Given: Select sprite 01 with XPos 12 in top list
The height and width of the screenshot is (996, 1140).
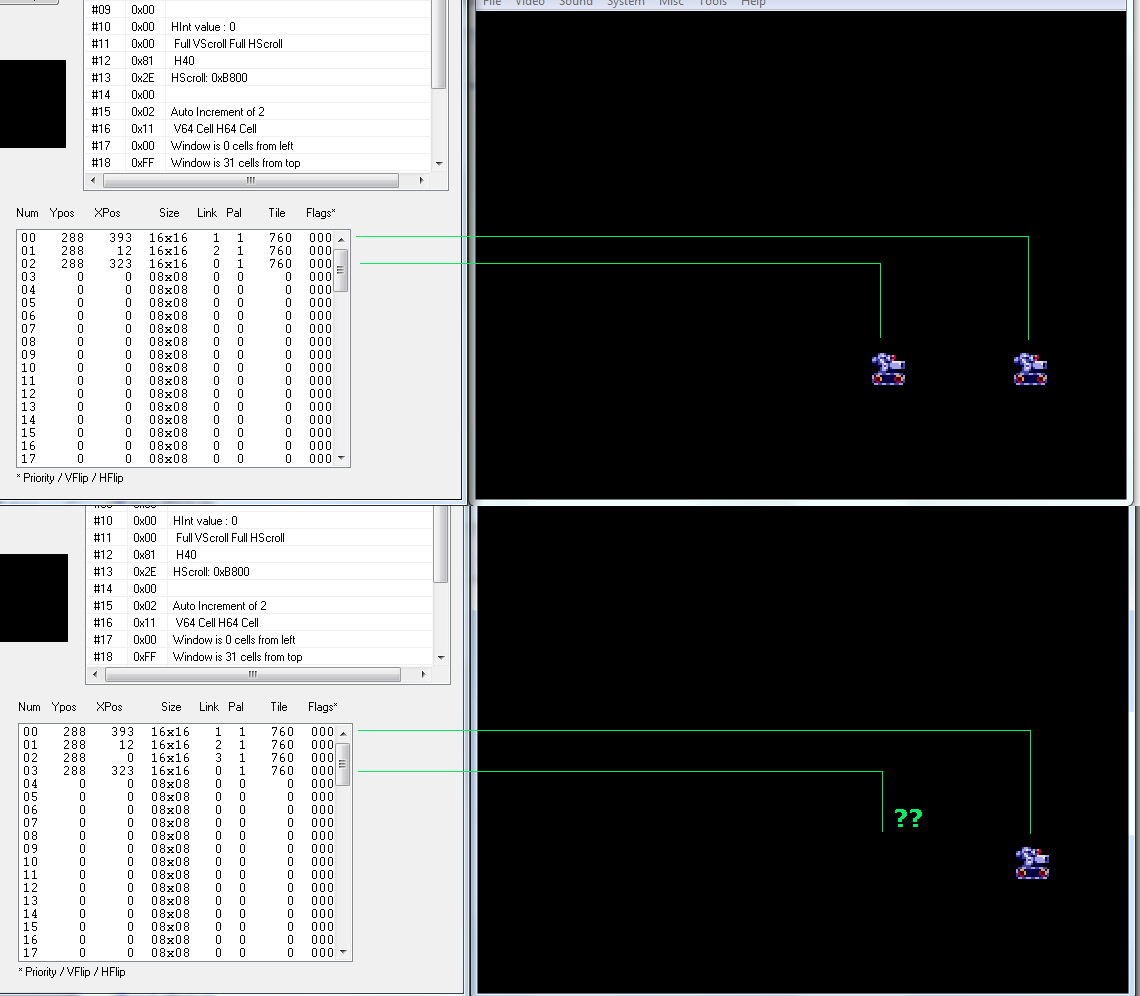Looking at the screenshot, I should tap(176, 251).
